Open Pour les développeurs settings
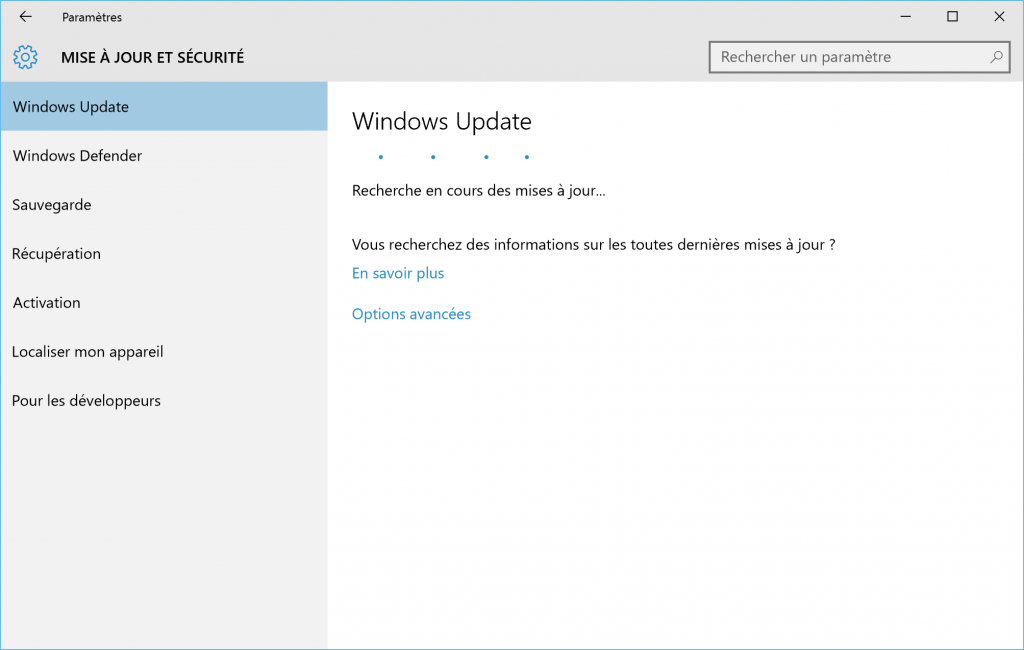 (164, 400)
